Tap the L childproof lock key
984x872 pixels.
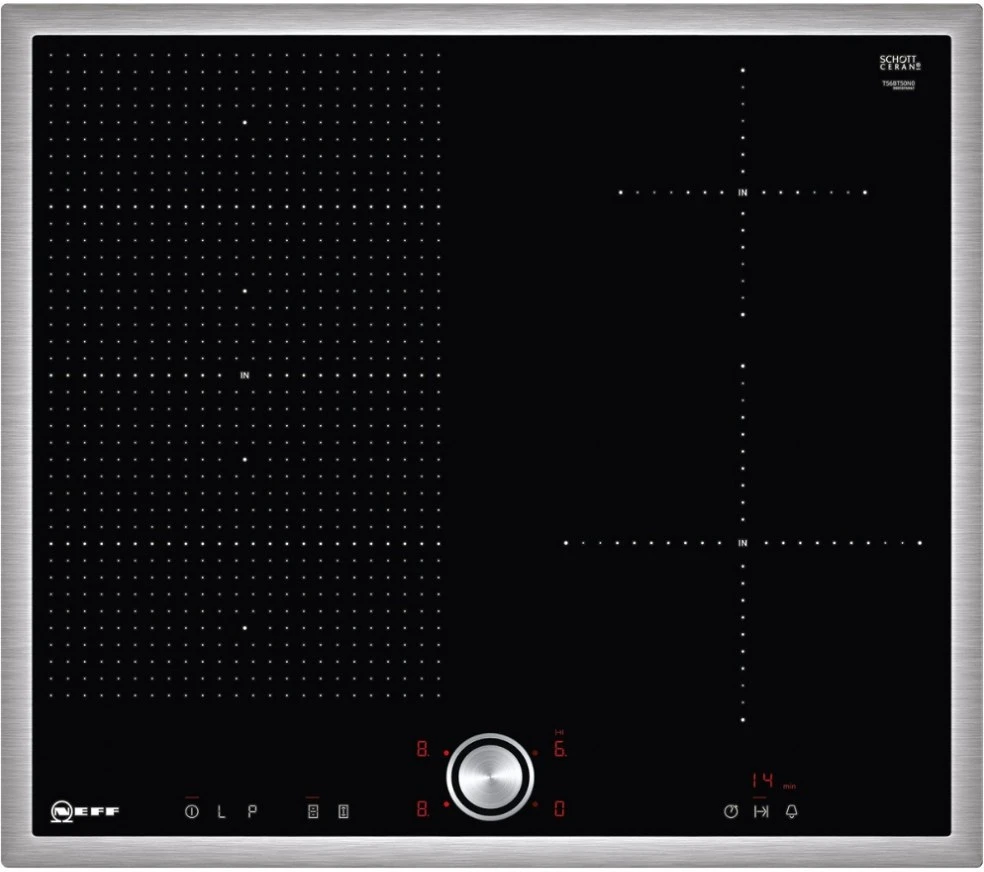pos(221,811)
